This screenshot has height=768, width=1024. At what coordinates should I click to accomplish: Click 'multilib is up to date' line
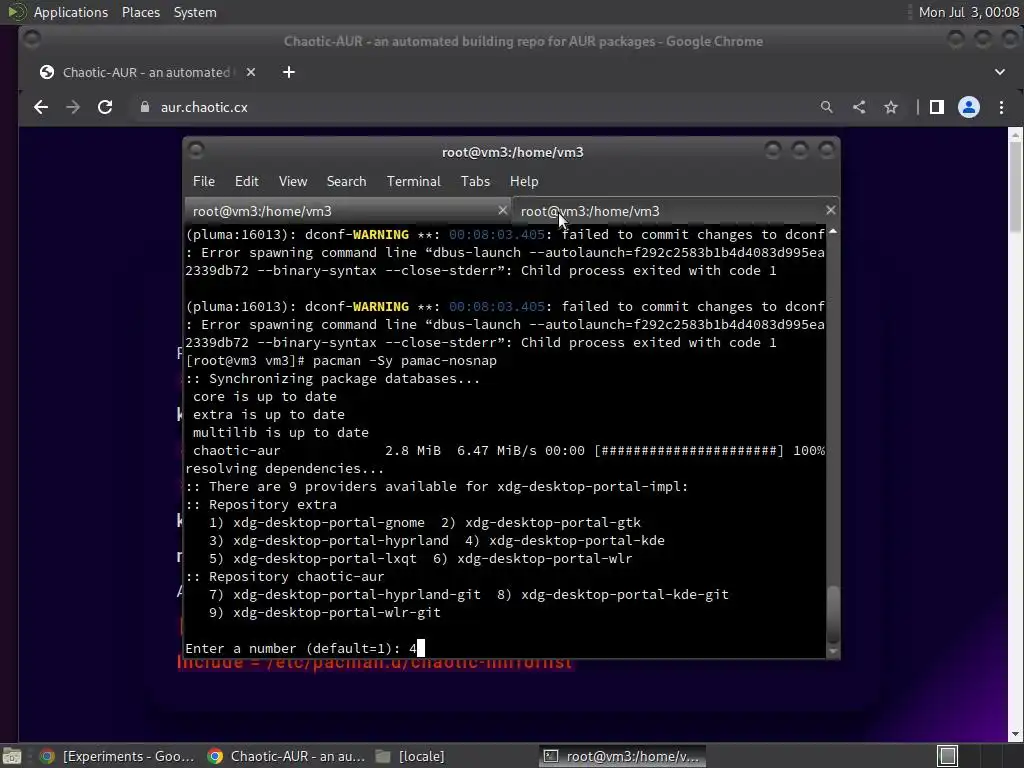[x=281, y=432]
